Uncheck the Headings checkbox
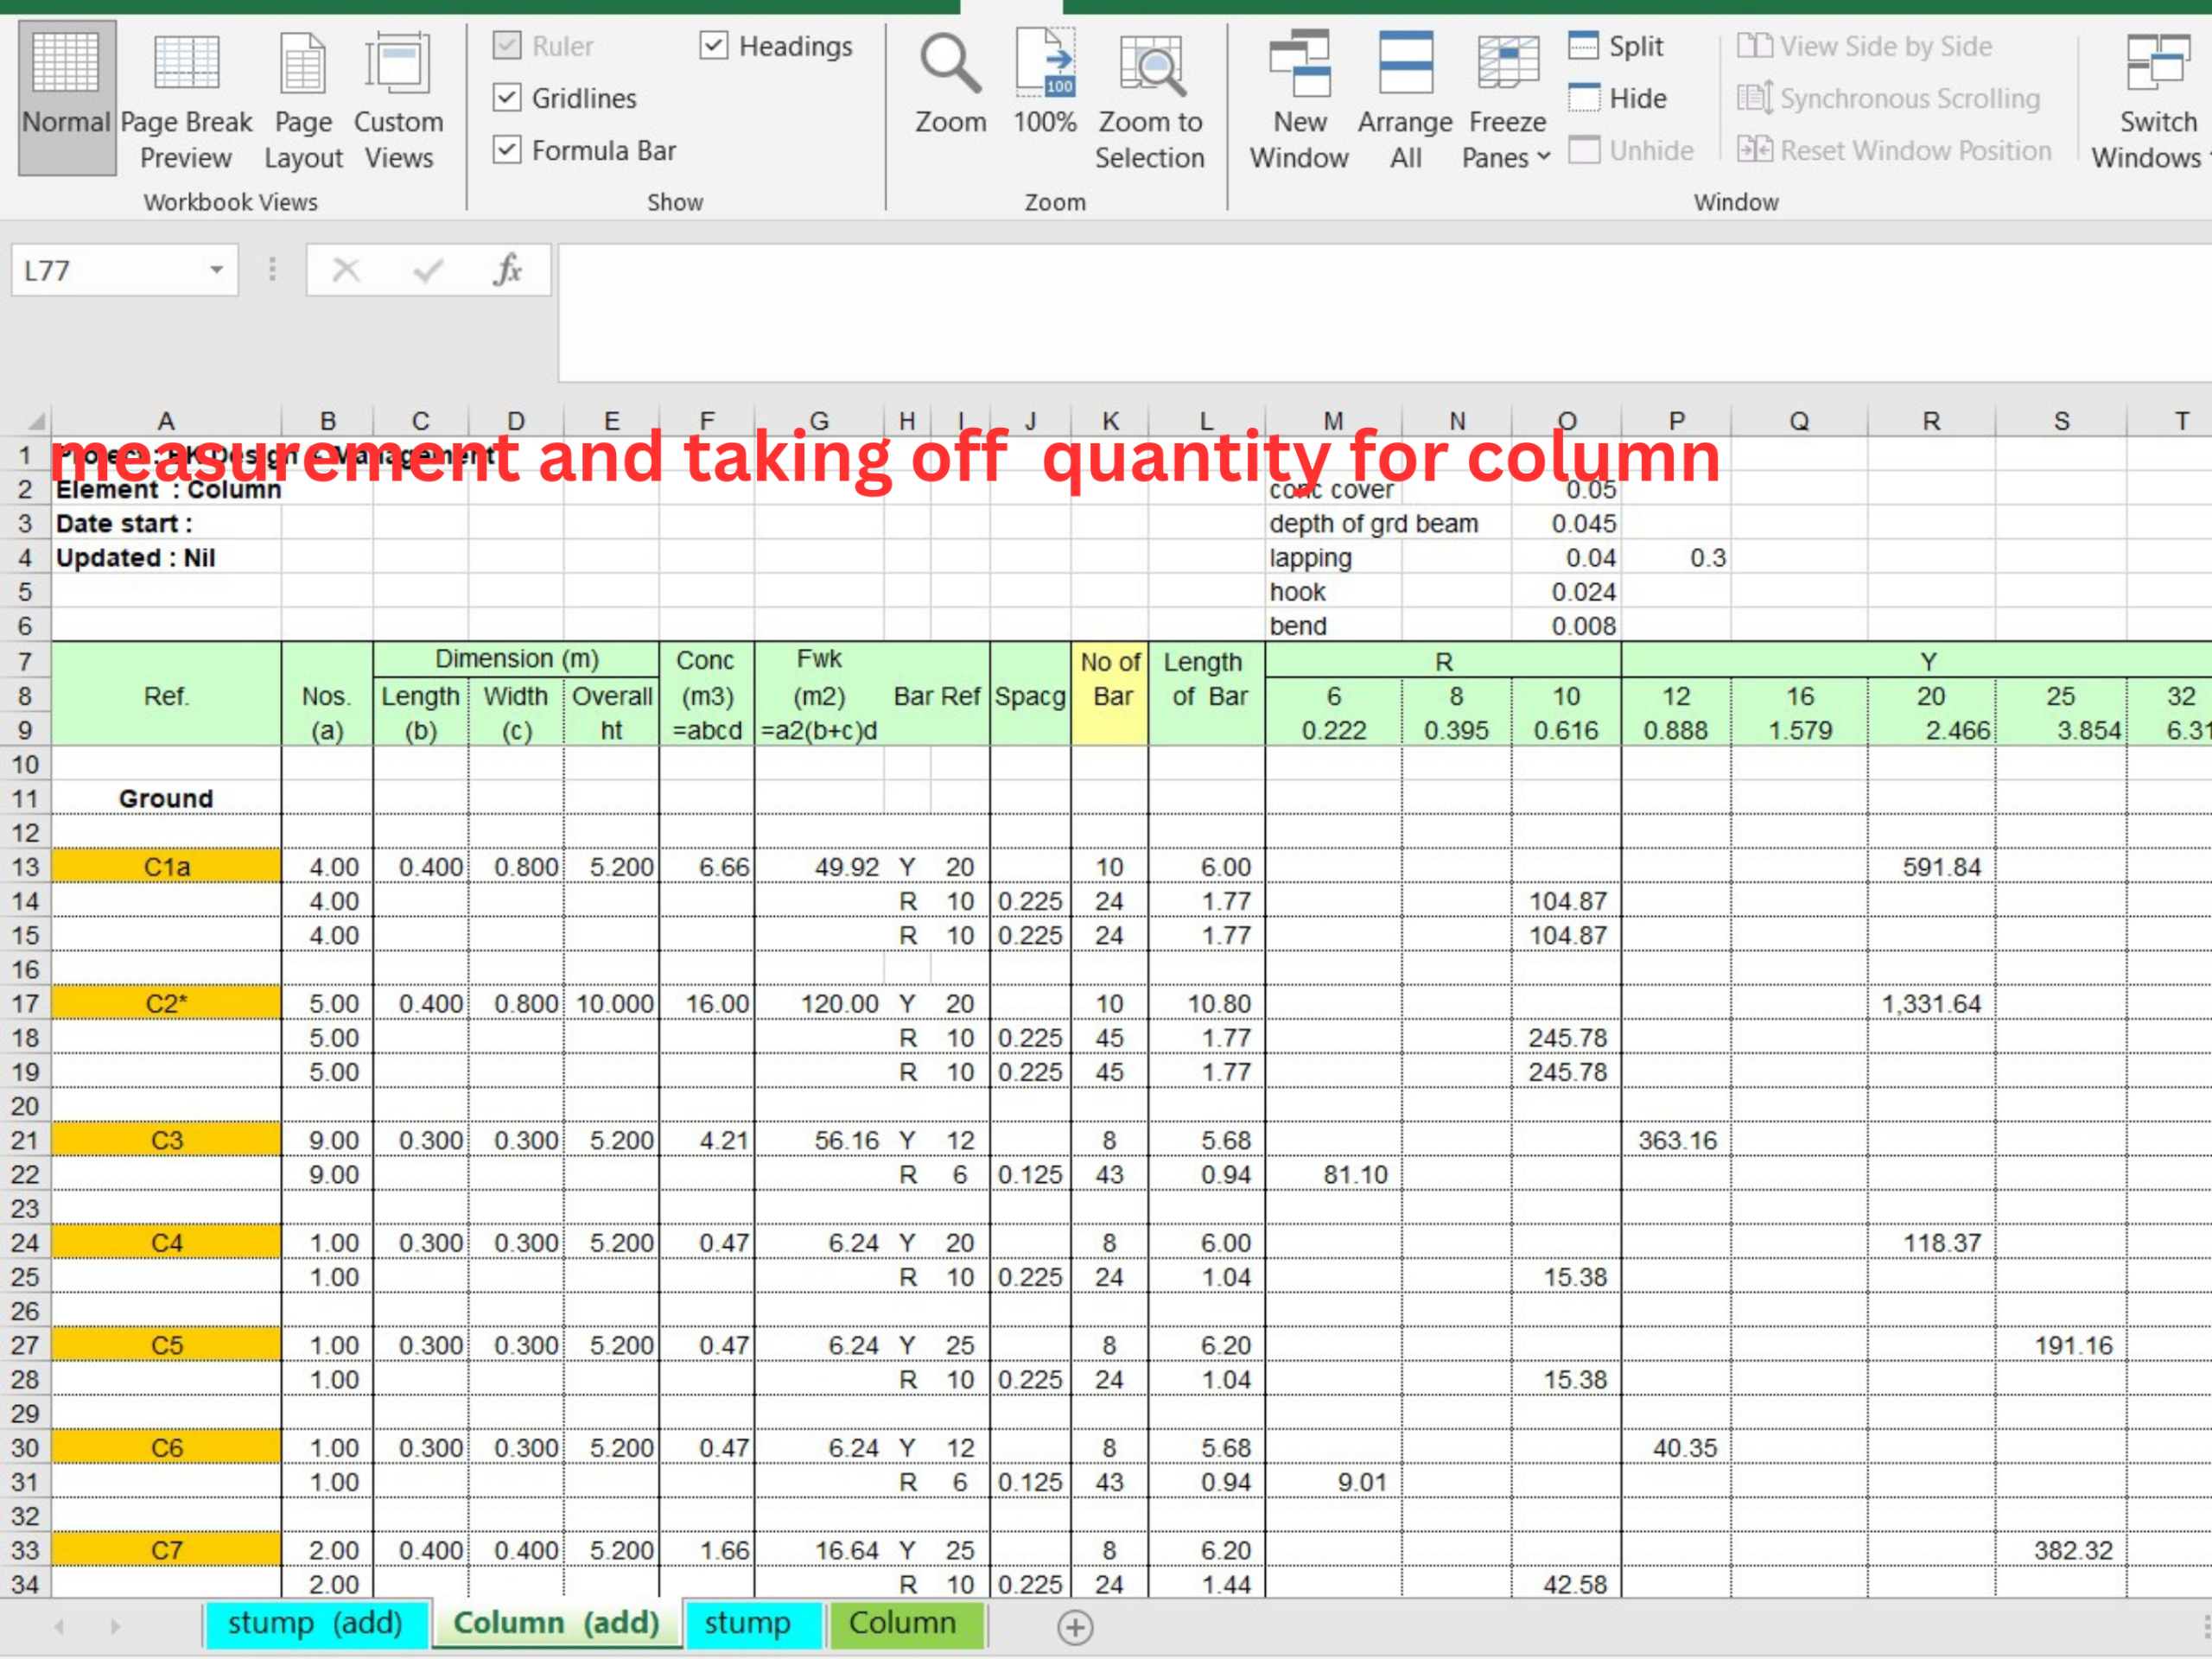The width and height of the screenshot is (2212, 1659). point(714,46)
